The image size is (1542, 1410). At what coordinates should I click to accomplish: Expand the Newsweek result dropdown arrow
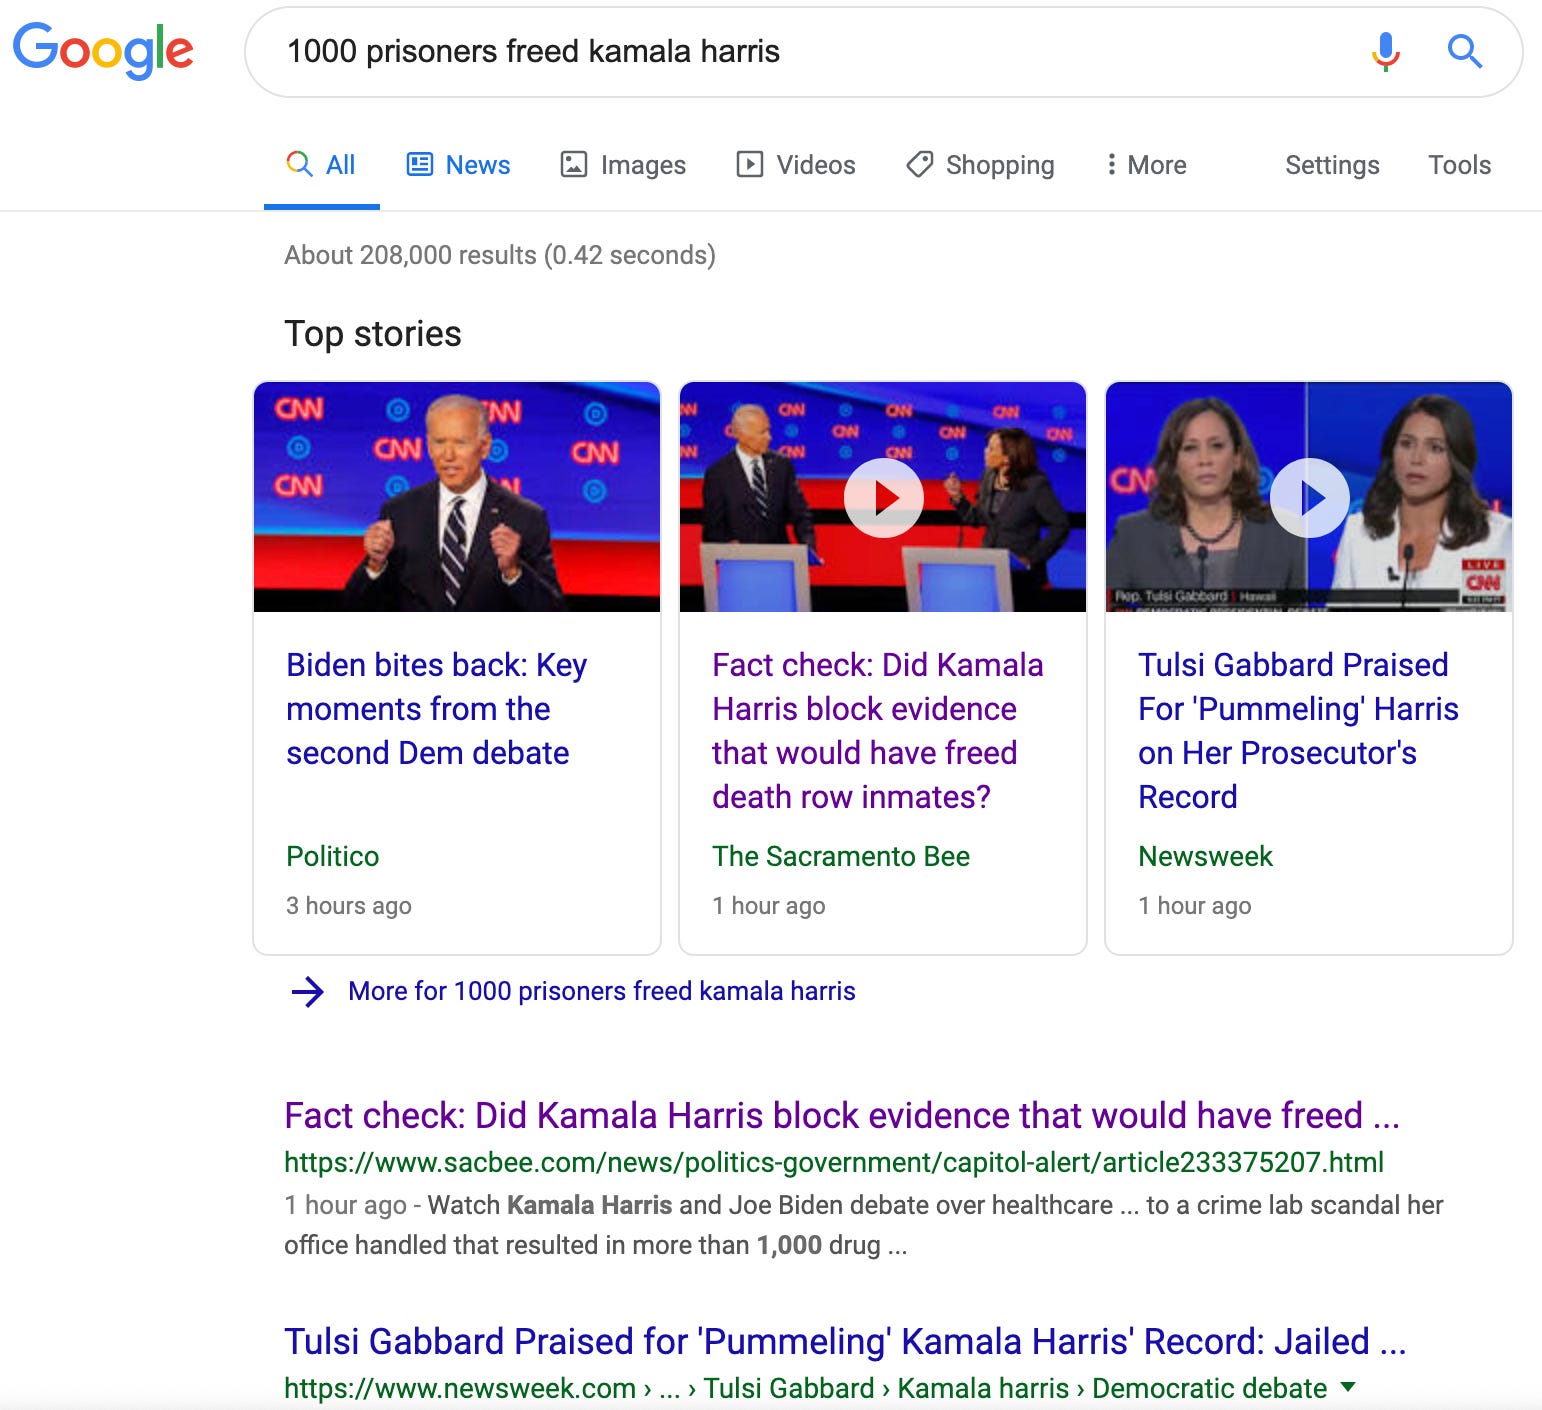[1348, 1387]
